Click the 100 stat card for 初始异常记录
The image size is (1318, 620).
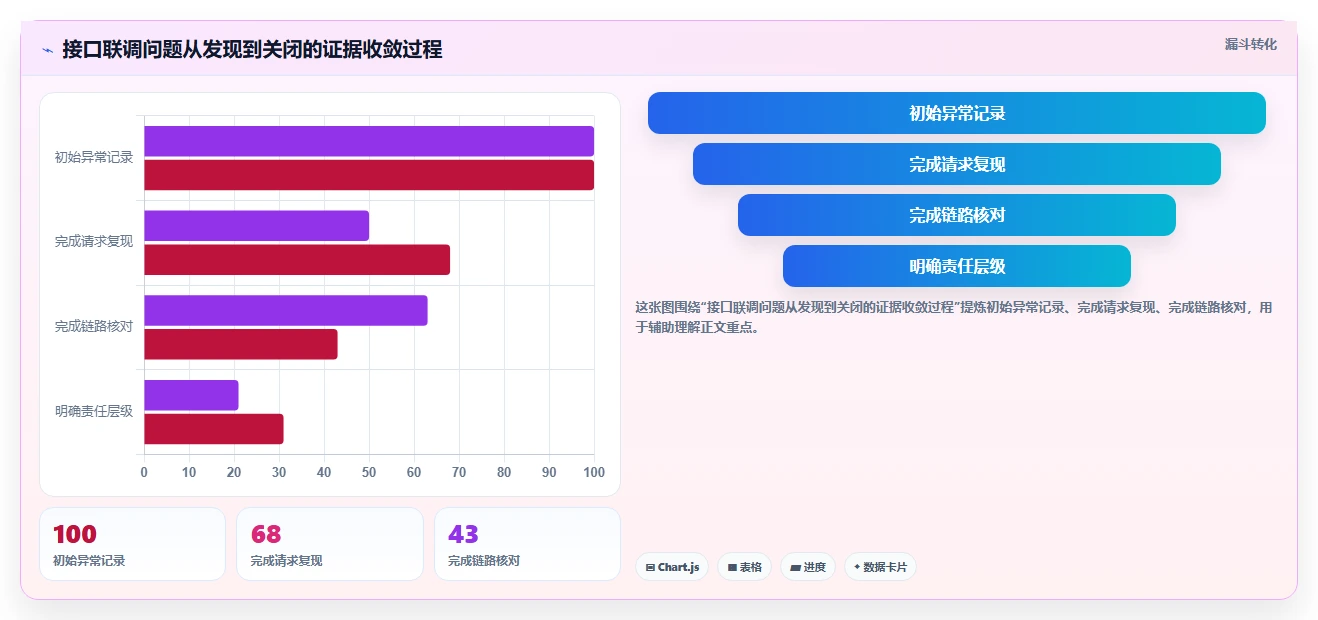point(132,544)
